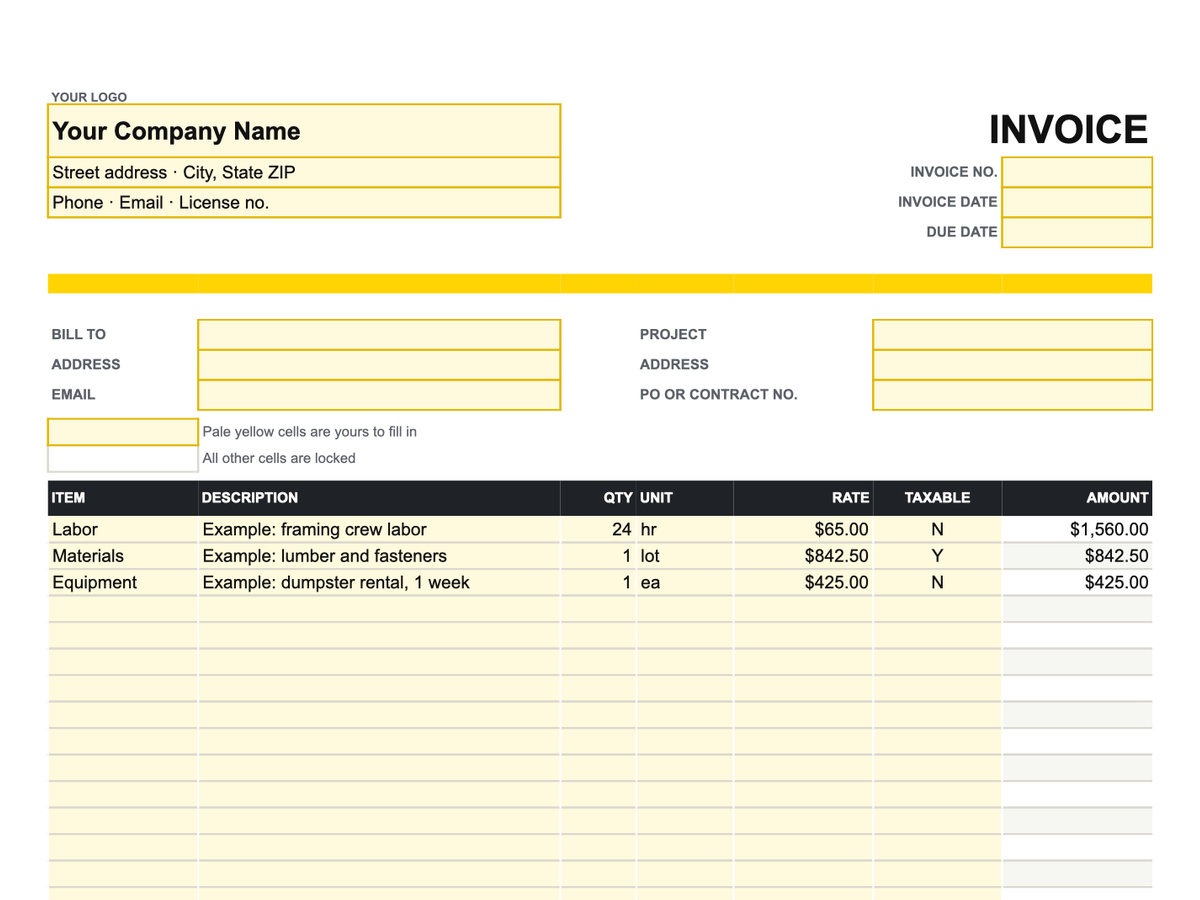This screenshot has height=900, width=1200.
Task: Click the quantity 24 cell
Action: (x=598, y=530)
